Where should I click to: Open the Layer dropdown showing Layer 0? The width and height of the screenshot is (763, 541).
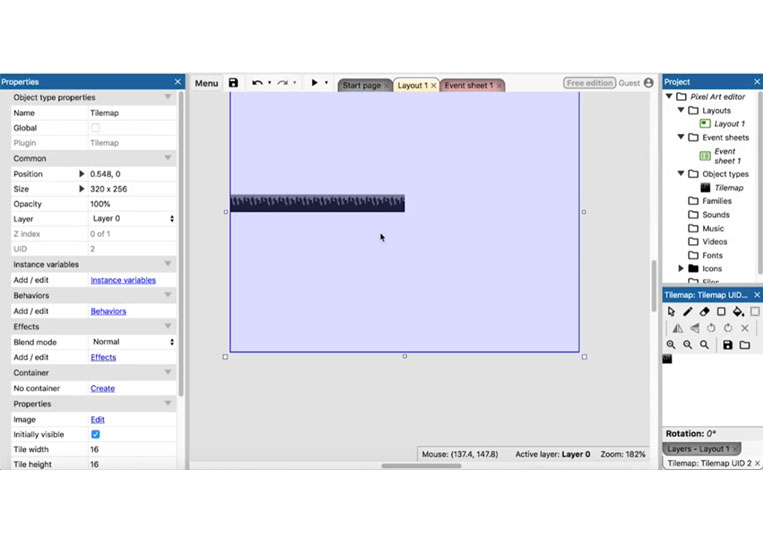pos(132,219)
